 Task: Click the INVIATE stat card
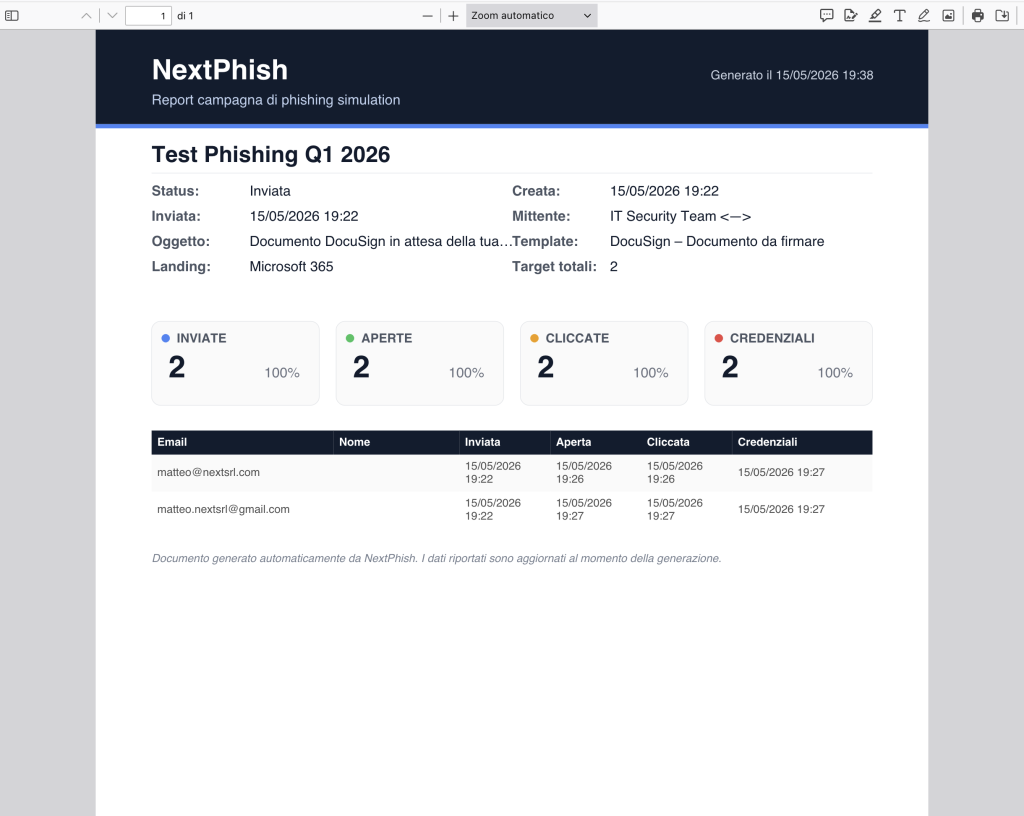click(236, 363)
